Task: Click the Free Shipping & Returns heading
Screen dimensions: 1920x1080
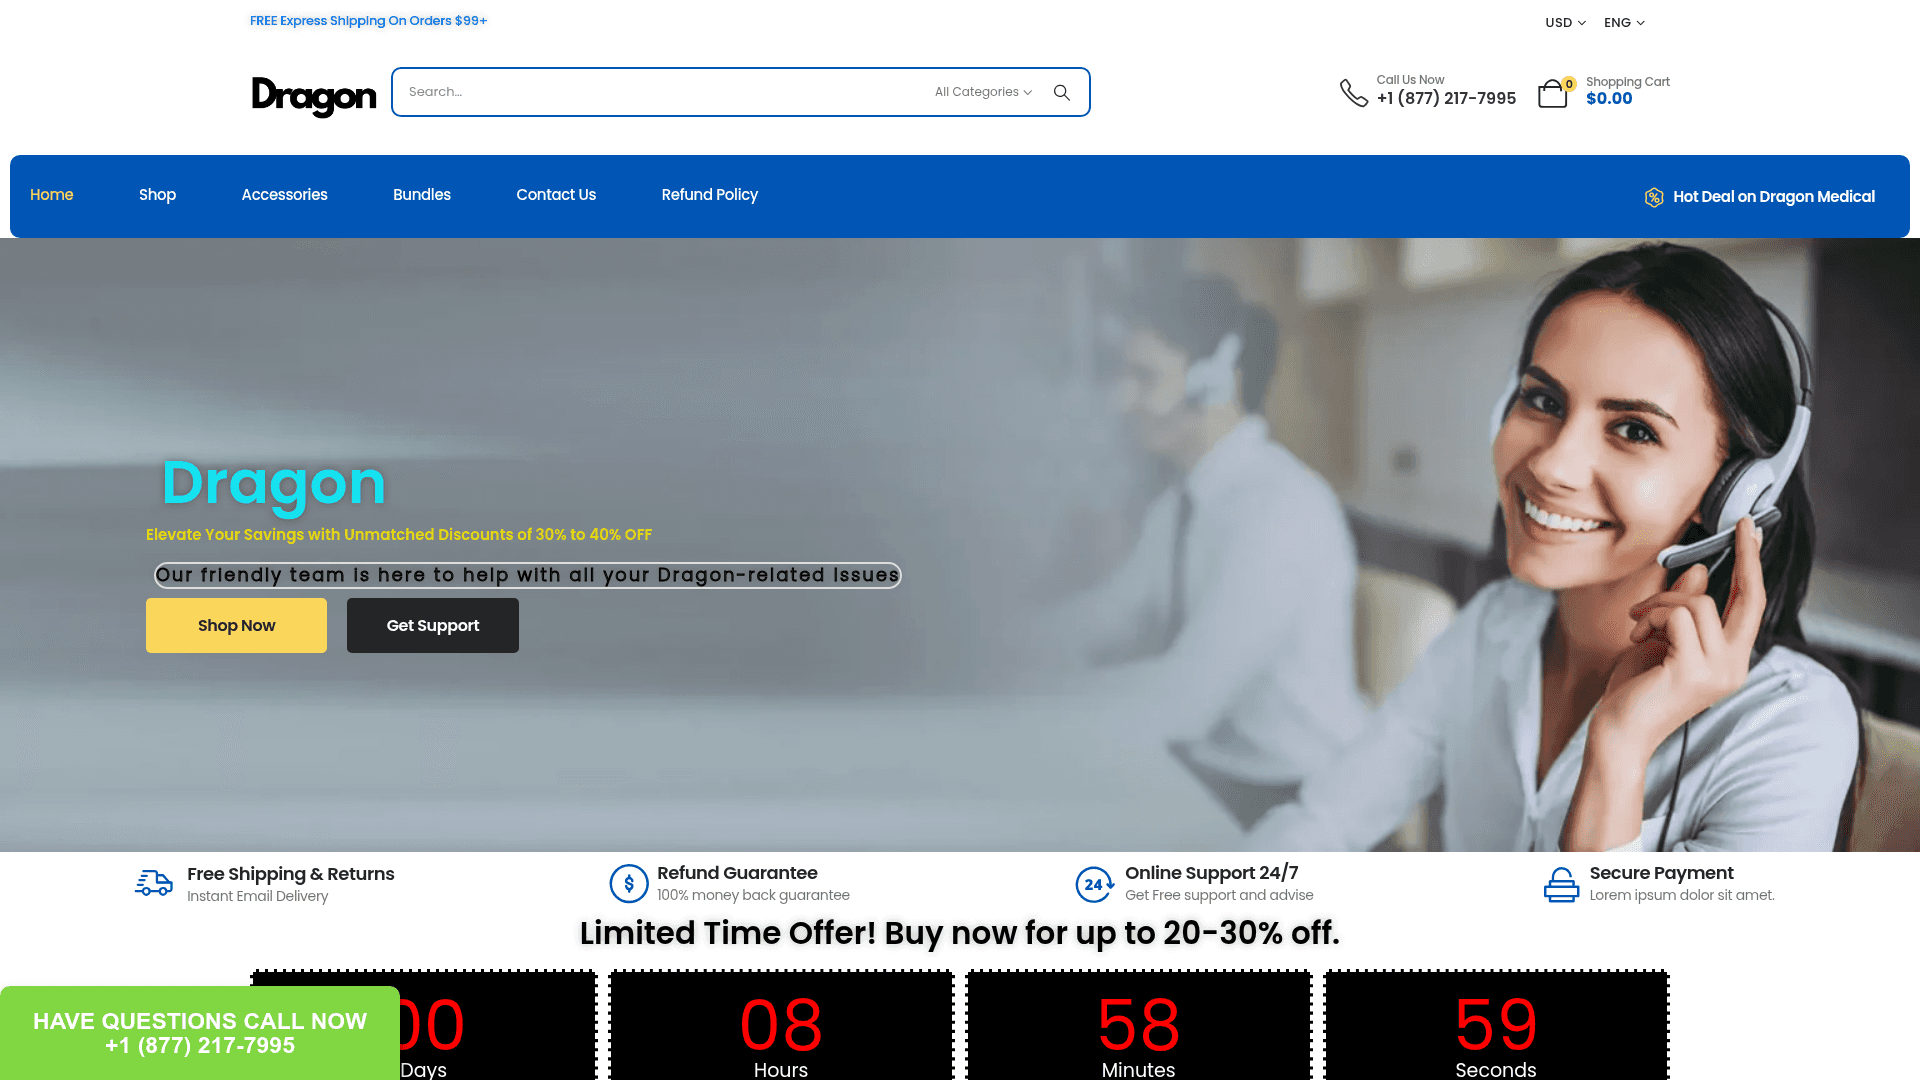Action: (291, 874)
